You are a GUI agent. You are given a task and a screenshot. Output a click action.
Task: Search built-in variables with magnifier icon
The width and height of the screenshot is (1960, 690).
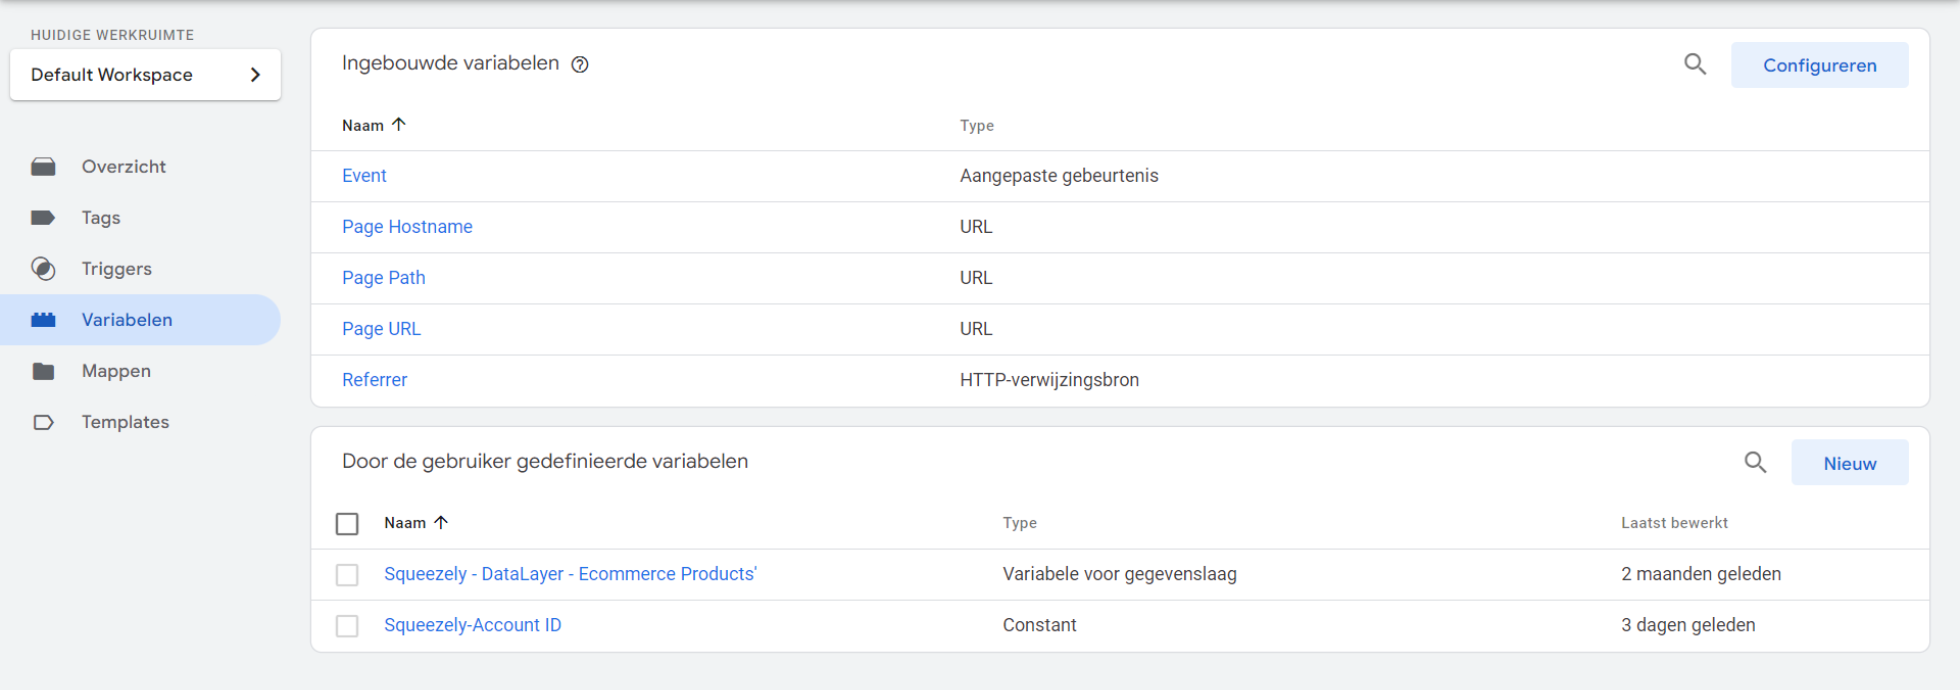pos(1694,65)
